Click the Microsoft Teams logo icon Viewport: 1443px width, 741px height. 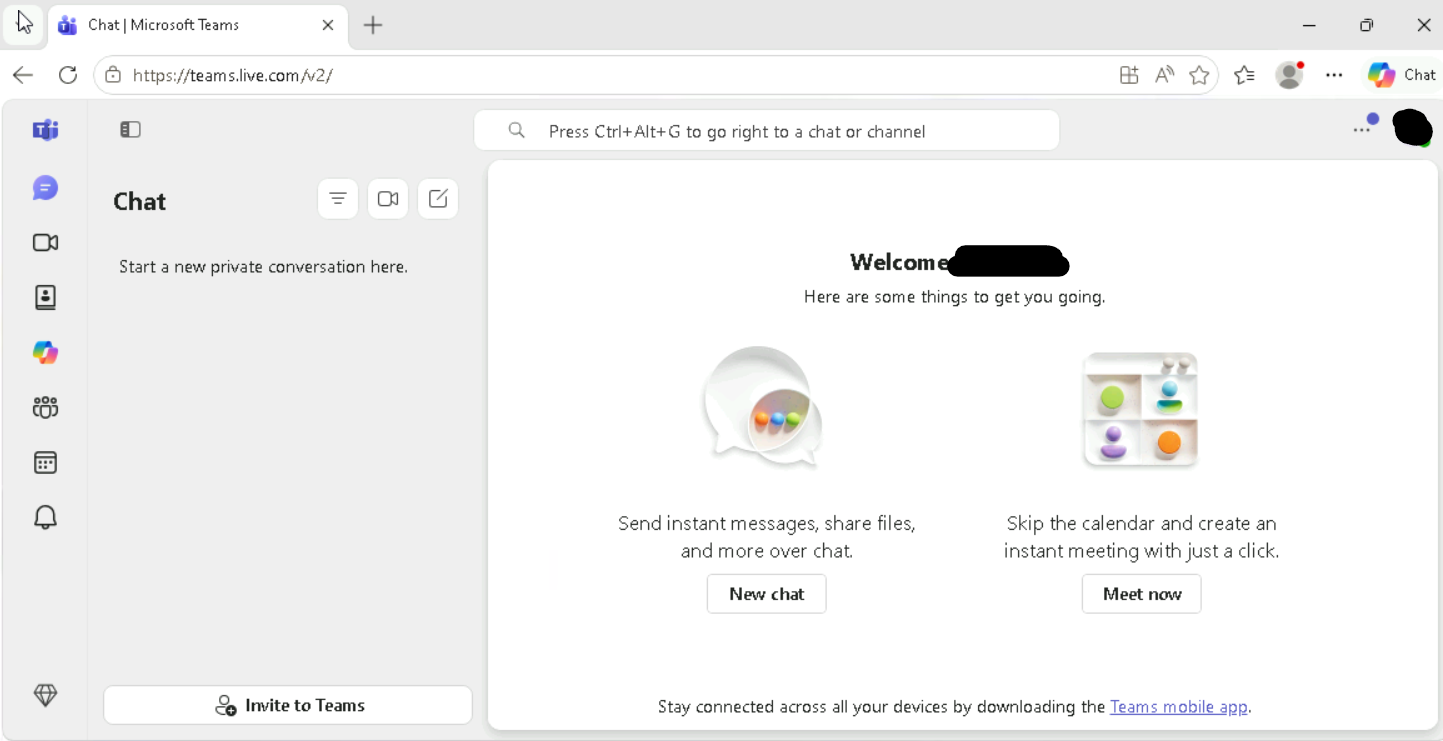point(45,130)
